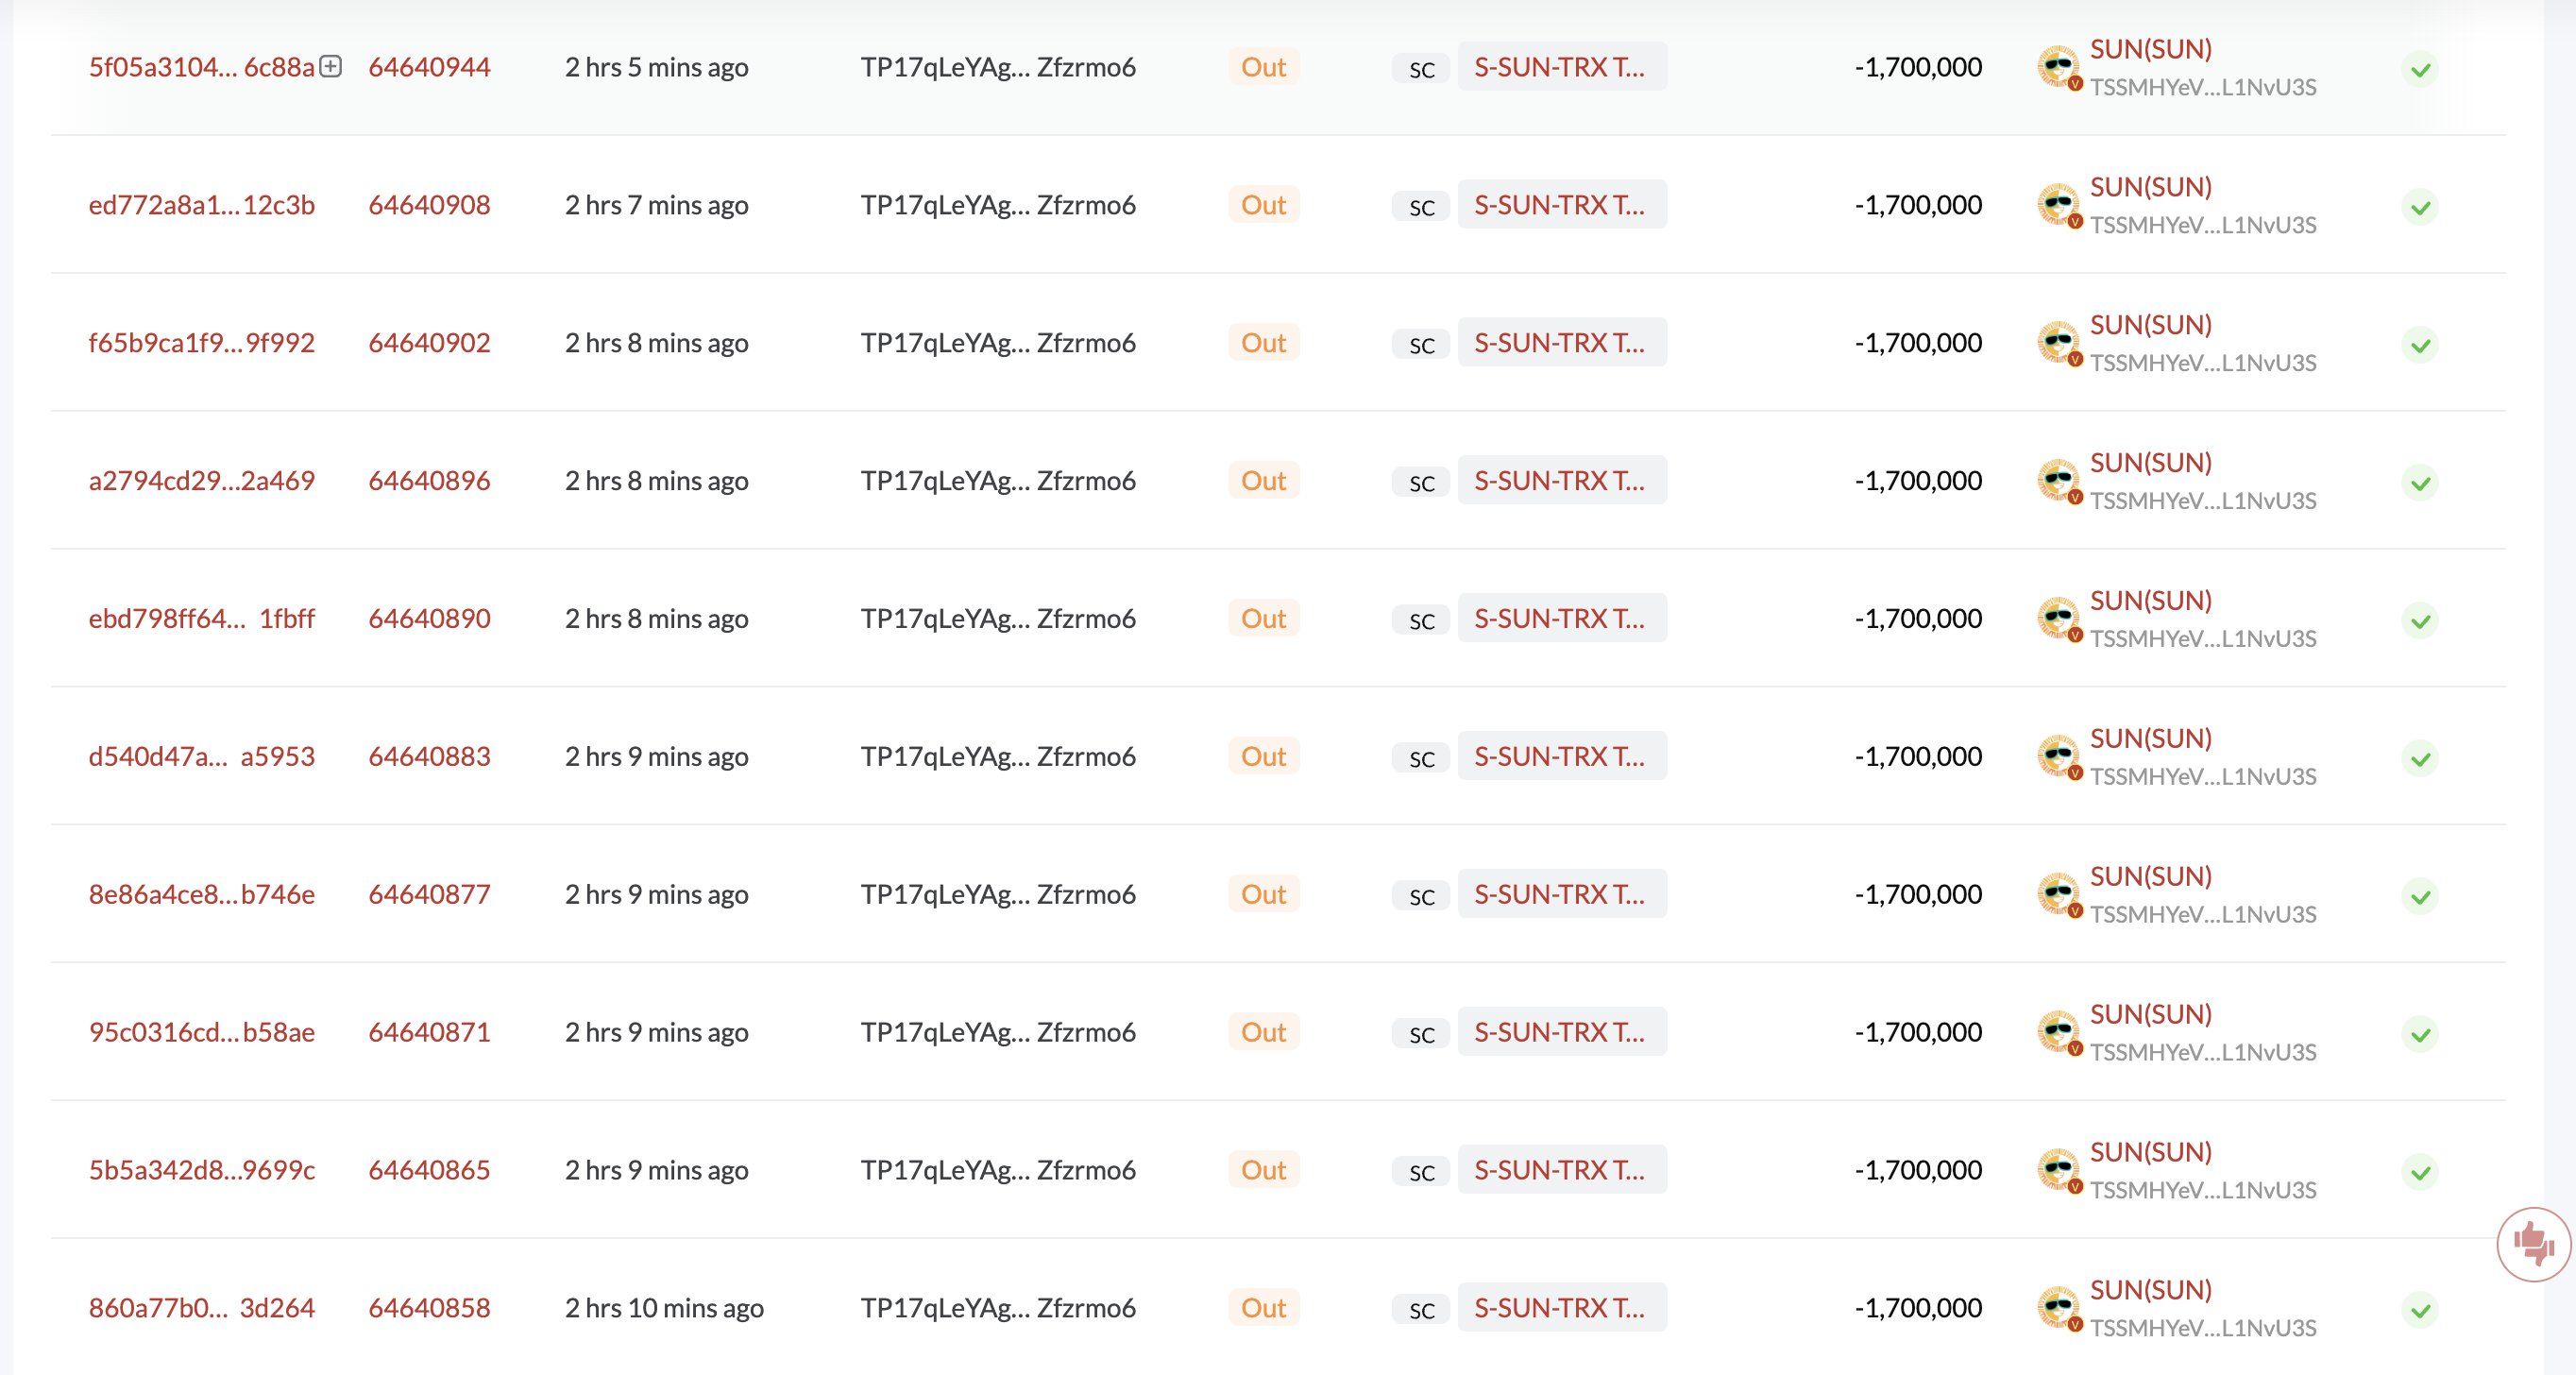The image size is (2576, 1375).
Task: Open block number 64640877
Action: coord(429,894)
